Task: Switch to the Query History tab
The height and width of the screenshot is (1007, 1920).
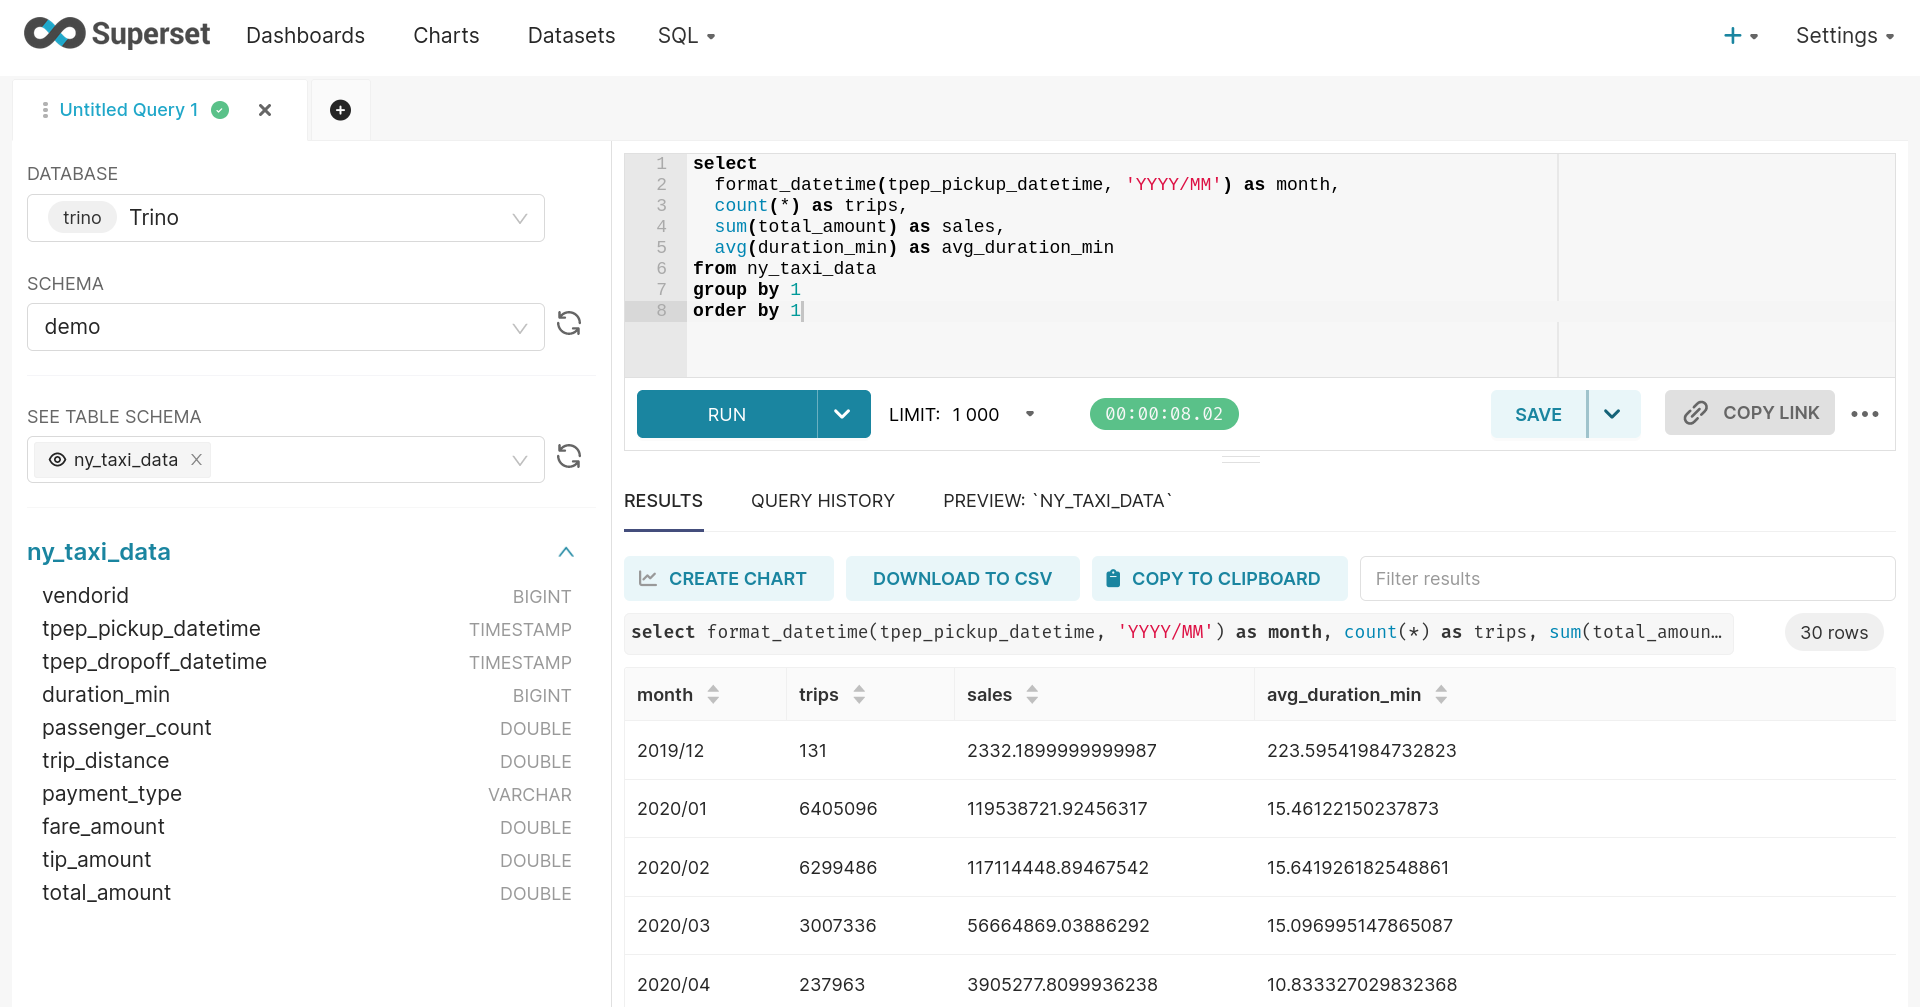Action: point(822,501)
